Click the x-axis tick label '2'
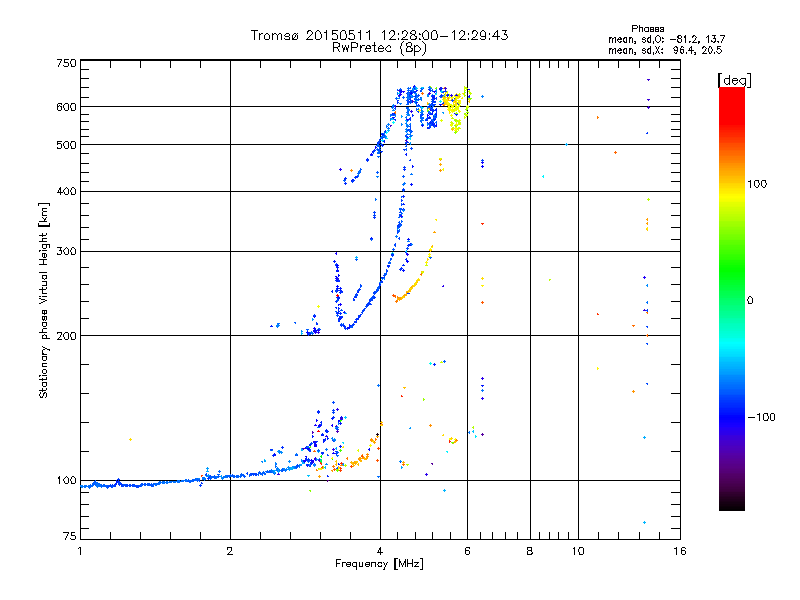Screen dimensions: 800x600 click(230, 551)
